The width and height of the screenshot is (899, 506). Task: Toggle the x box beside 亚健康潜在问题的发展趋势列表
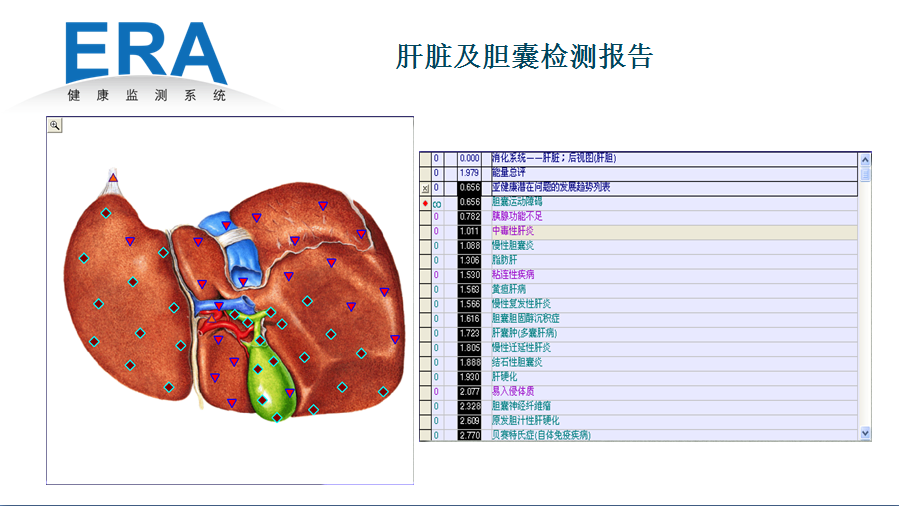coord(425,188)
